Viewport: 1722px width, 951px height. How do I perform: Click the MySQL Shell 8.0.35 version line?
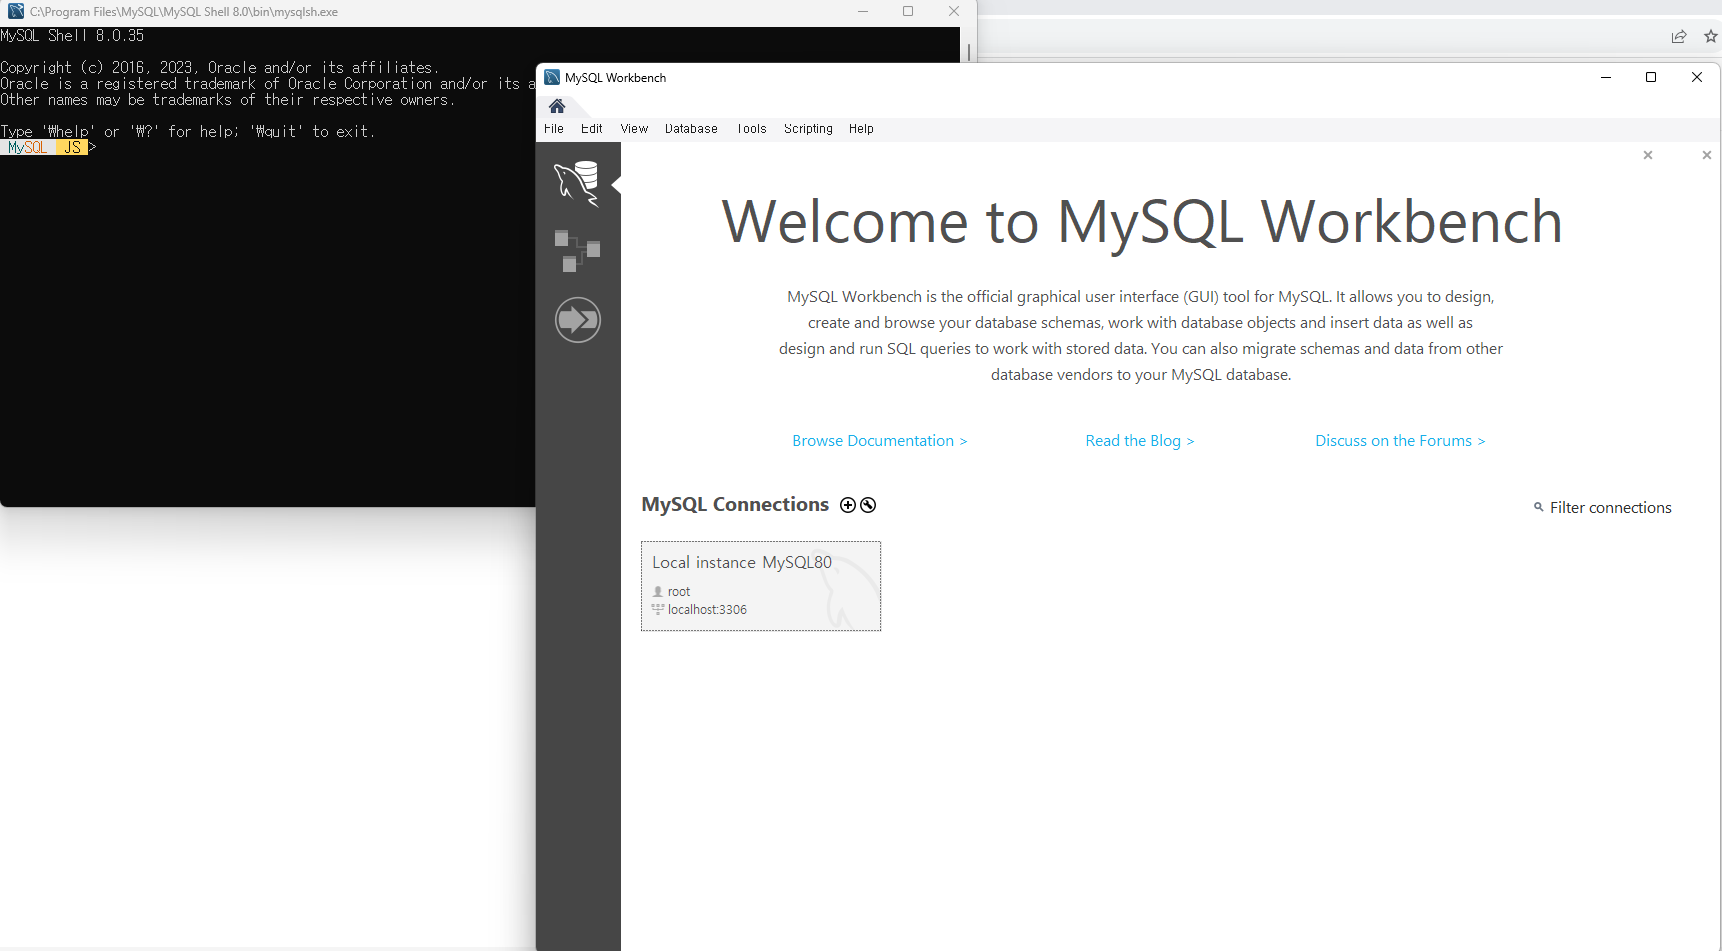pos(72,35)
